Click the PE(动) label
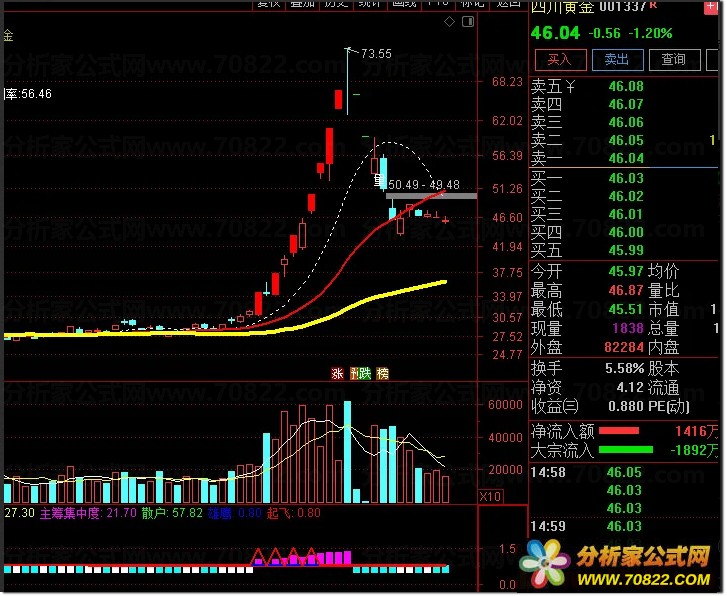Image resolution: width=727 pixels, height=596 pixels. click(669, 407)
